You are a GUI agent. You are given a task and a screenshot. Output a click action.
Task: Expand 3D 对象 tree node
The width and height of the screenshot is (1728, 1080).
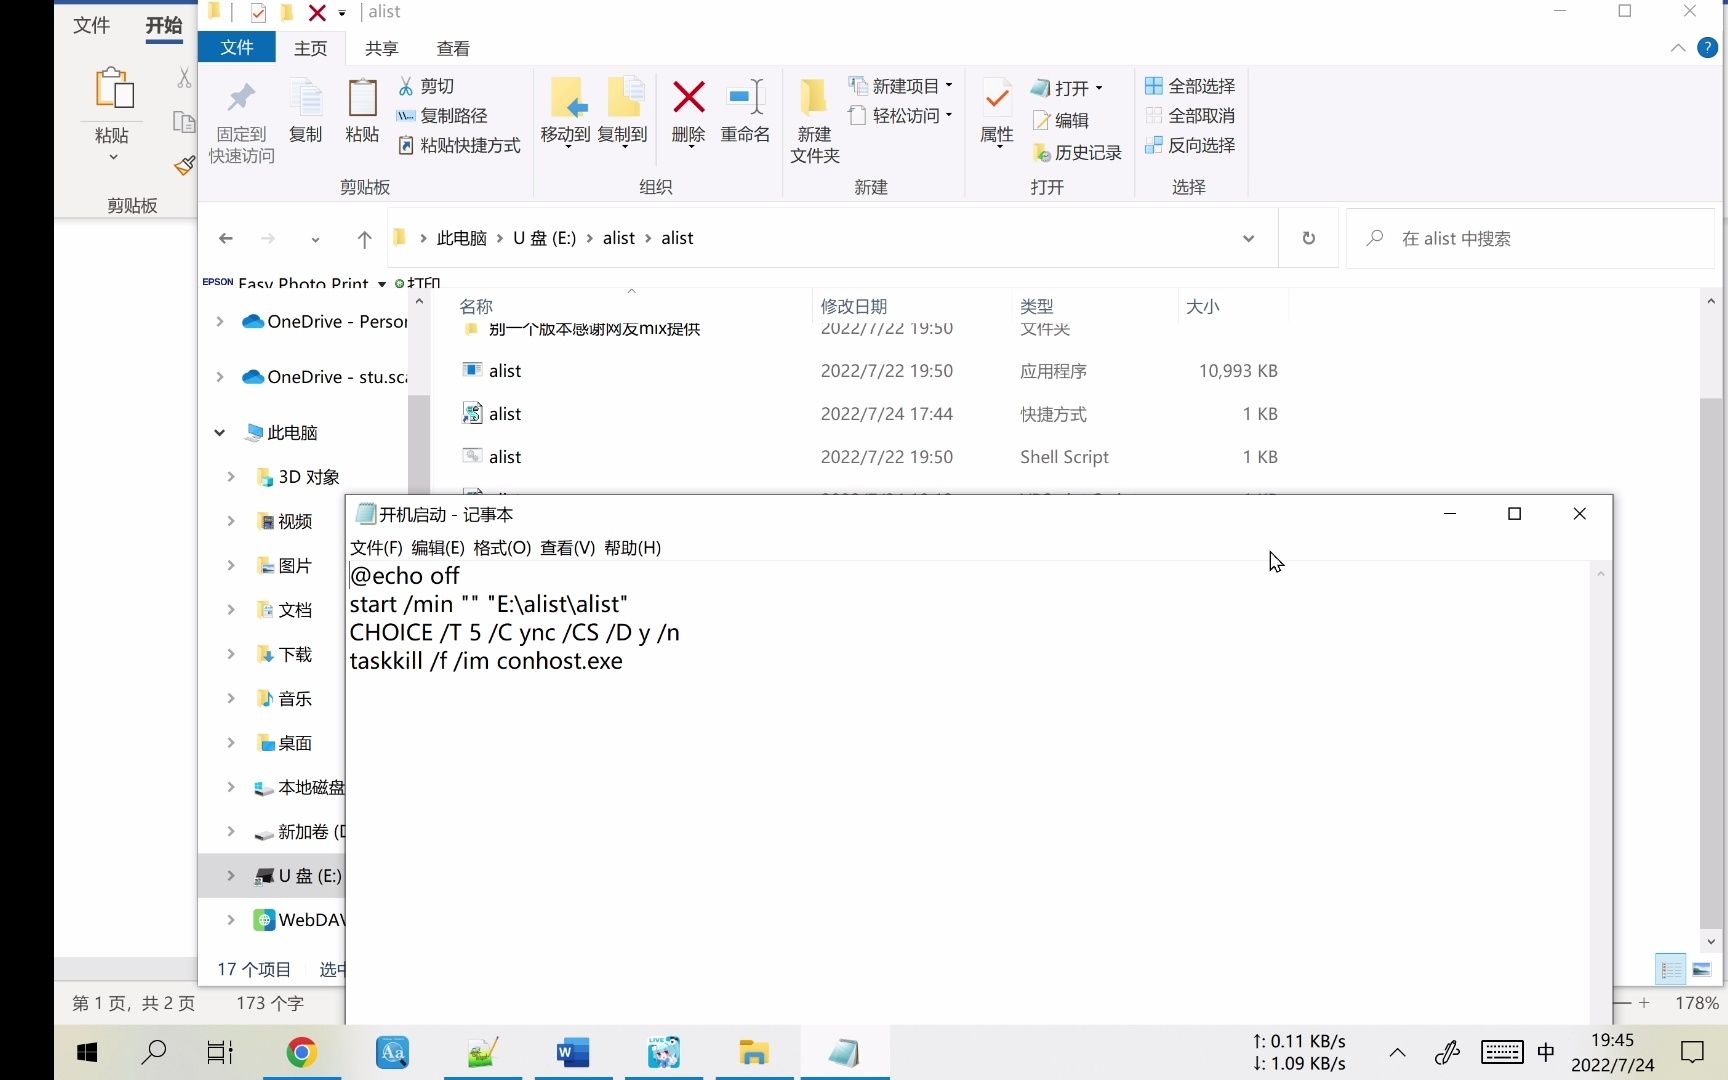coord(231,477)
